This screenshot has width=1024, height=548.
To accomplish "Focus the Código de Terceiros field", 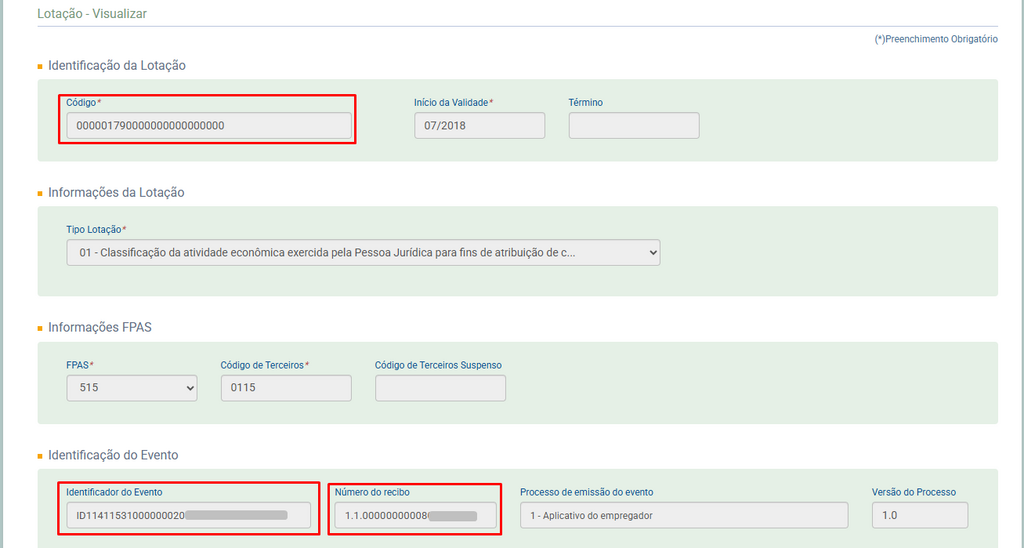I will coord(285,388).
